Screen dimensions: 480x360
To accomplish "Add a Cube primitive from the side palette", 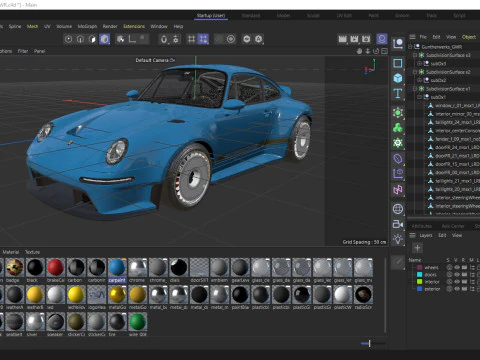I will (x=398, y=78).
